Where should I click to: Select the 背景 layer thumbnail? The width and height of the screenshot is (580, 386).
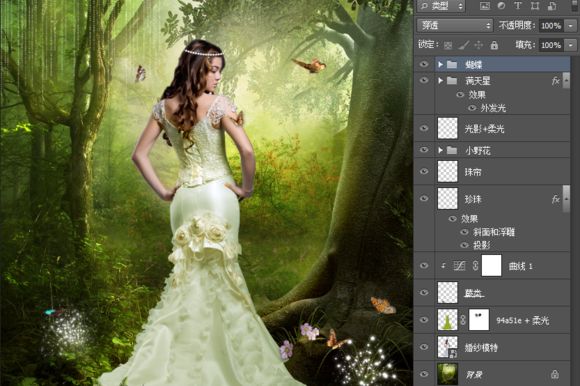(448, 374)
